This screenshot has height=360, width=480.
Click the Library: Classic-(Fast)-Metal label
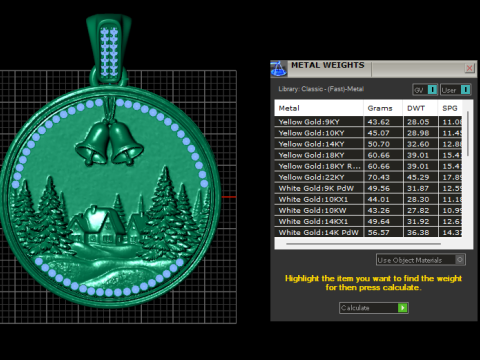tap(321, 89)
